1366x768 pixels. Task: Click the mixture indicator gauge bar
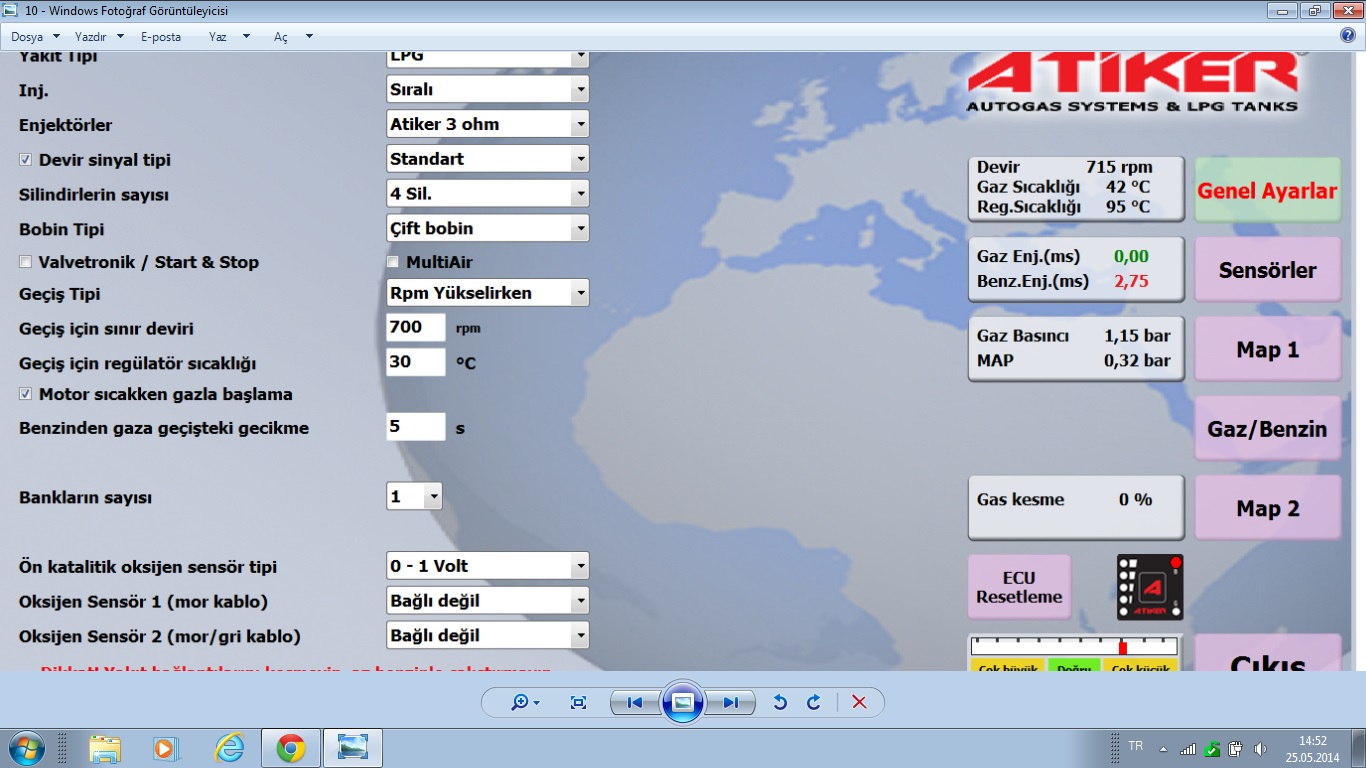click(1075, 646)
